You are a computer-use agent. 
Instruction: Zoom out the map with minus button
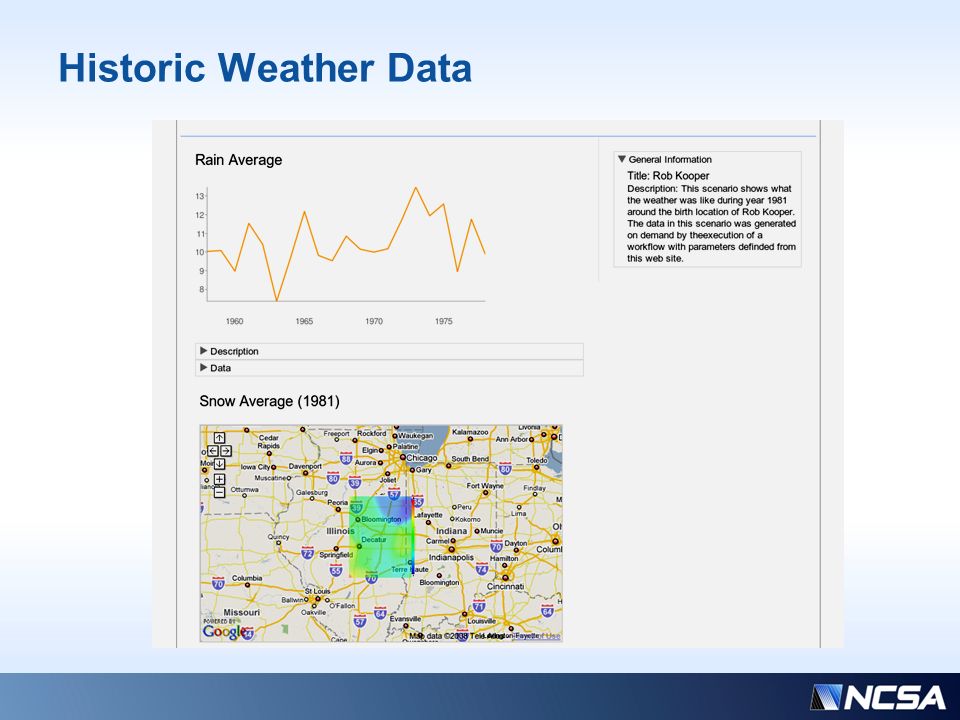[219, 492]
